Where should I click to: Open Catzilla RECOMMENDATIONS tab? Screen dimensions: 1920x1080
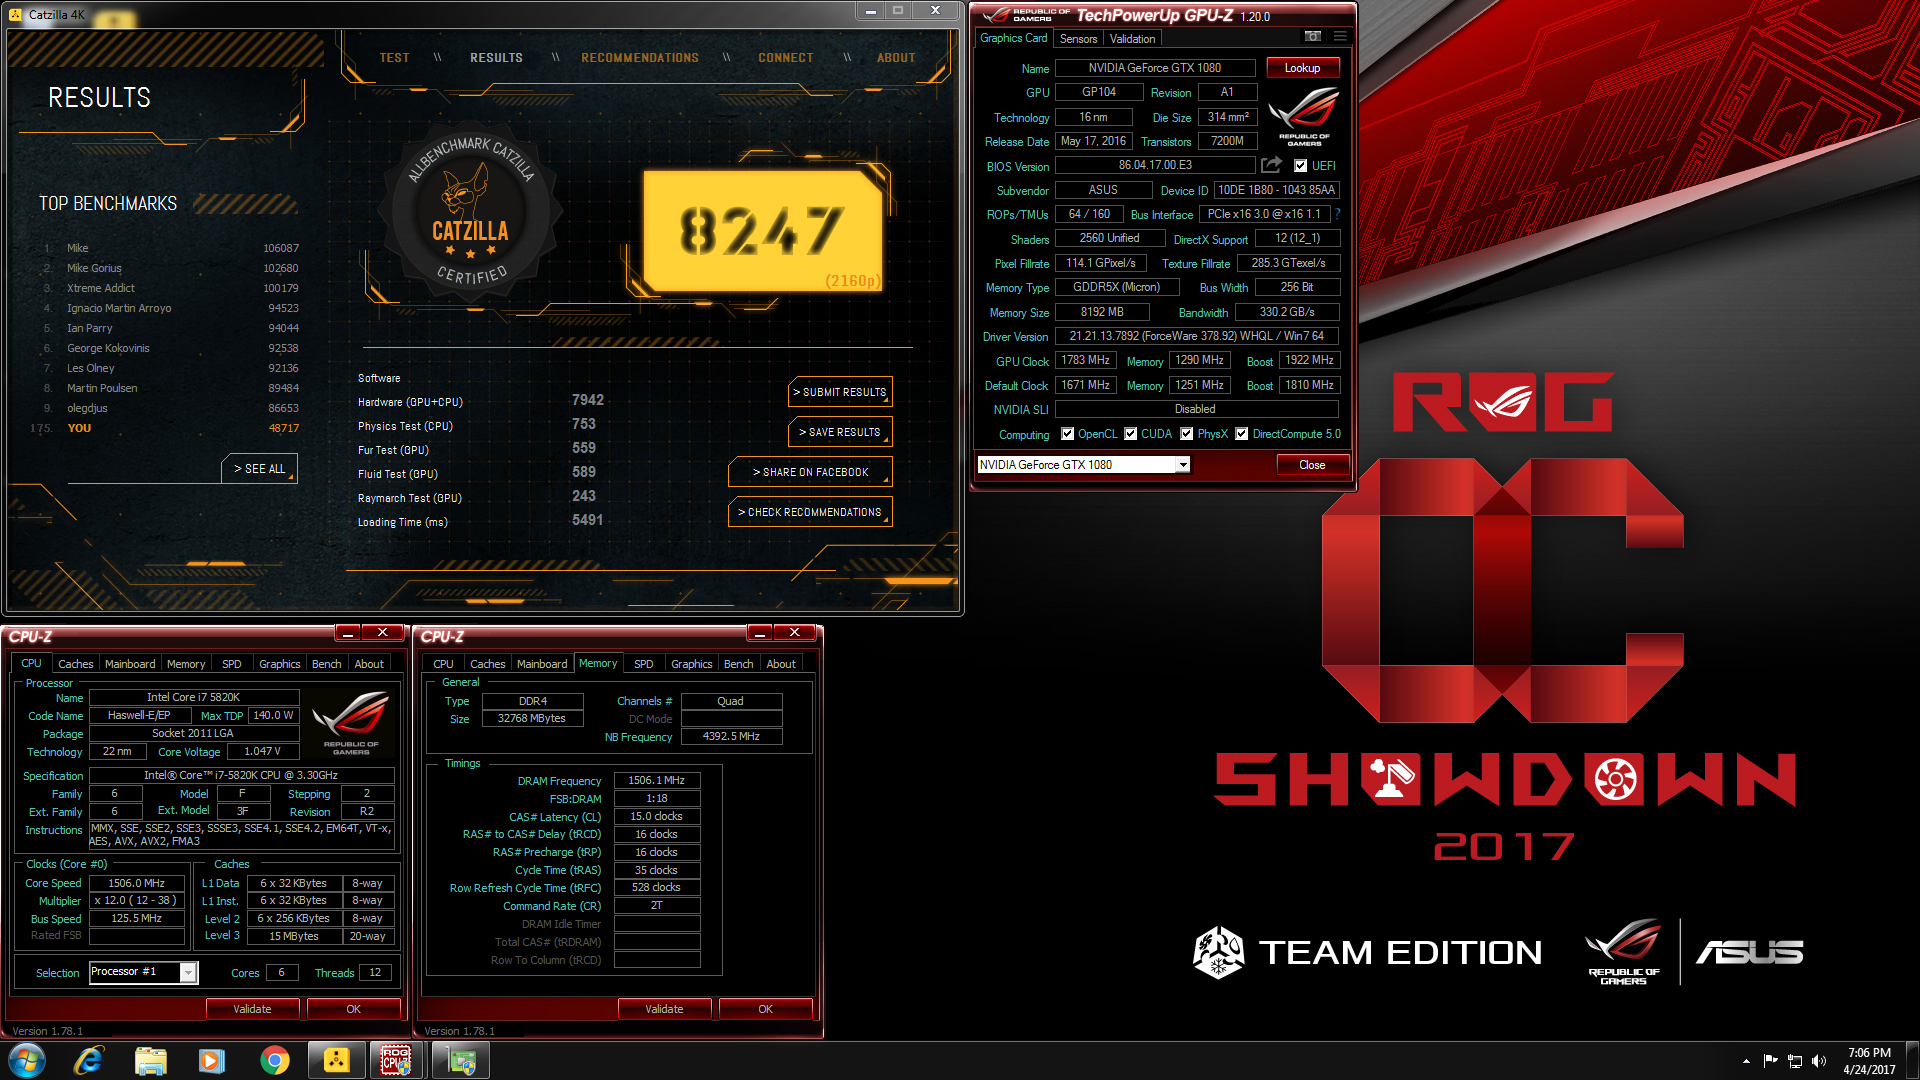(640, 58)
